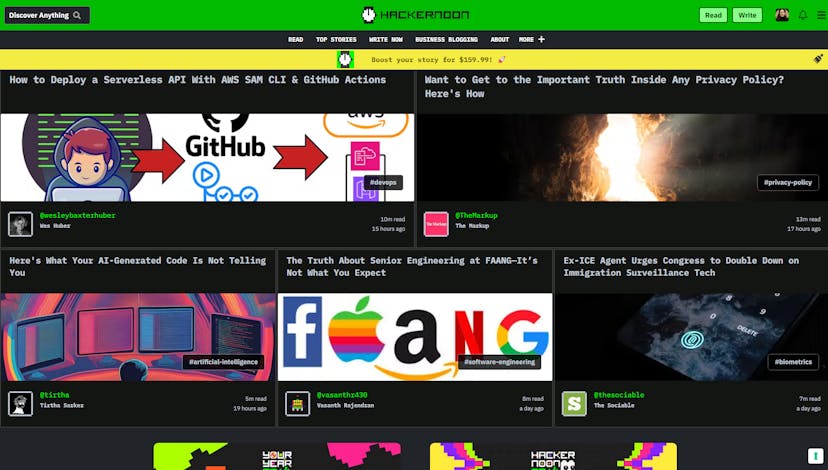Select WRITE NOW menu item
Viewport: 828px width, 470px height.
click(386, 40)
